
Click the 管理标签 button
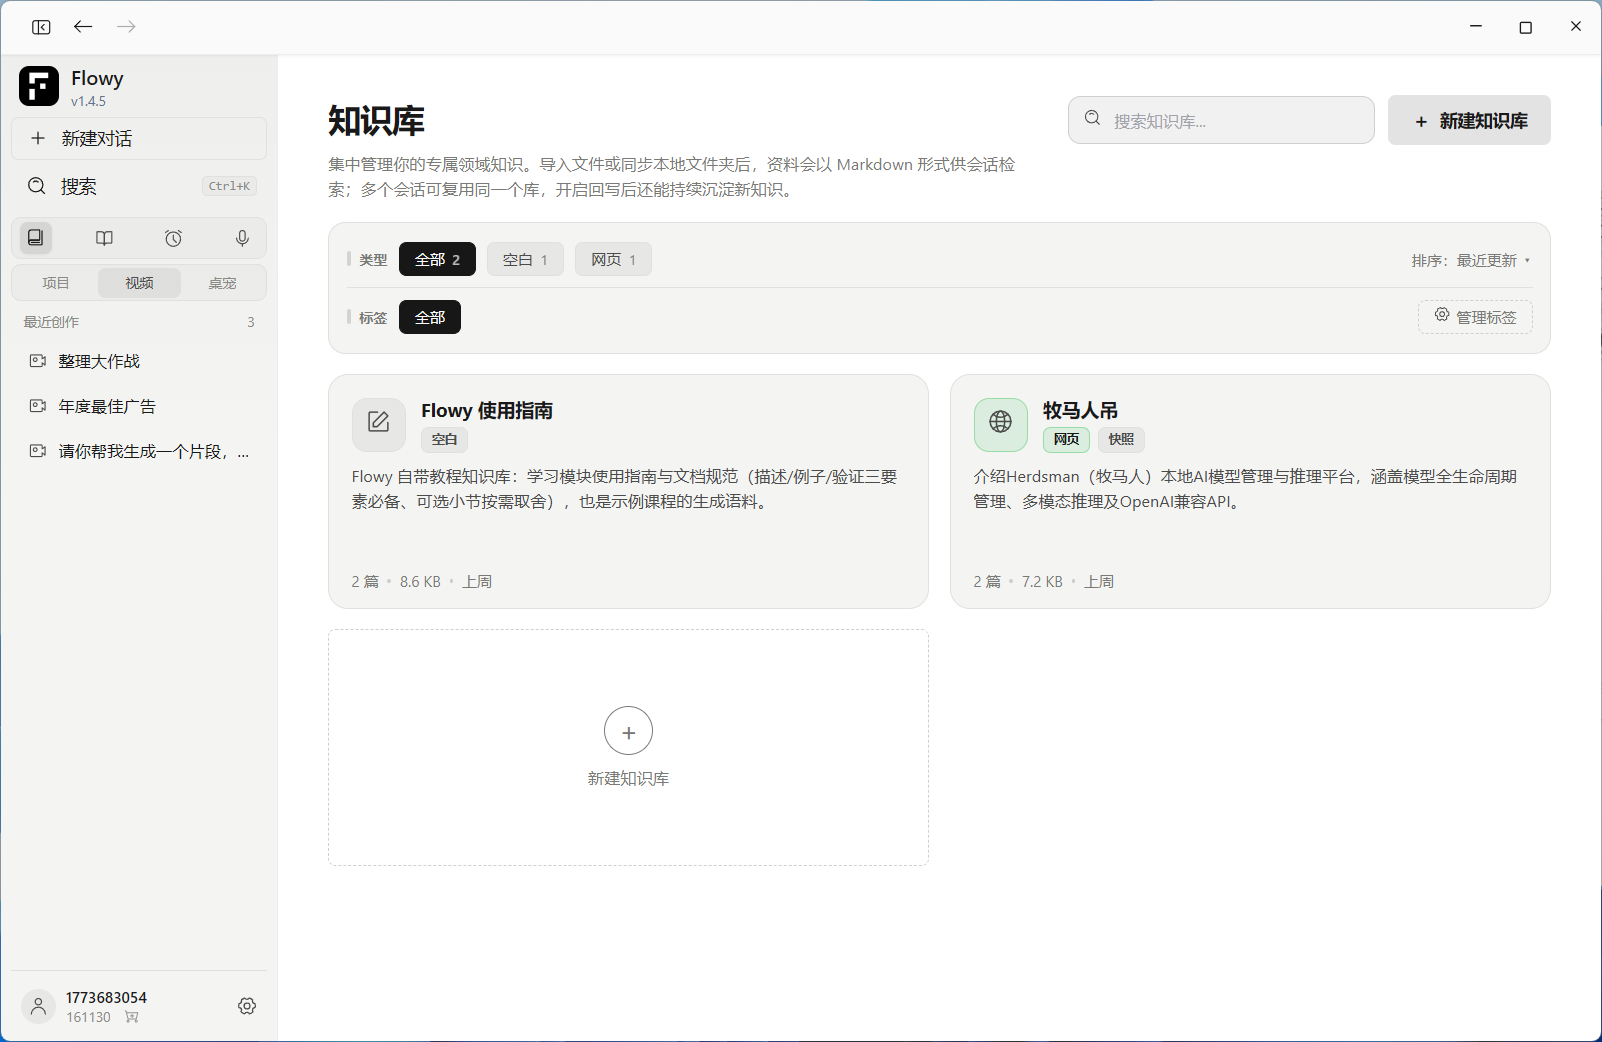(1475, 317)
